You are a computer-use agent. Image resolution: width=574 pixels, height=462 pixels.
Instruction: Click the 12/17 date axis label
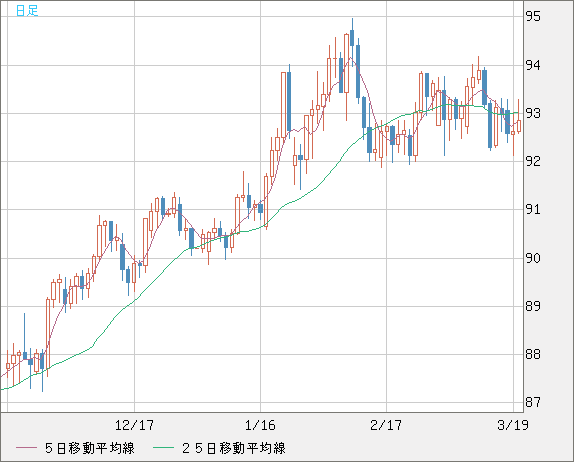click(134, 425)
